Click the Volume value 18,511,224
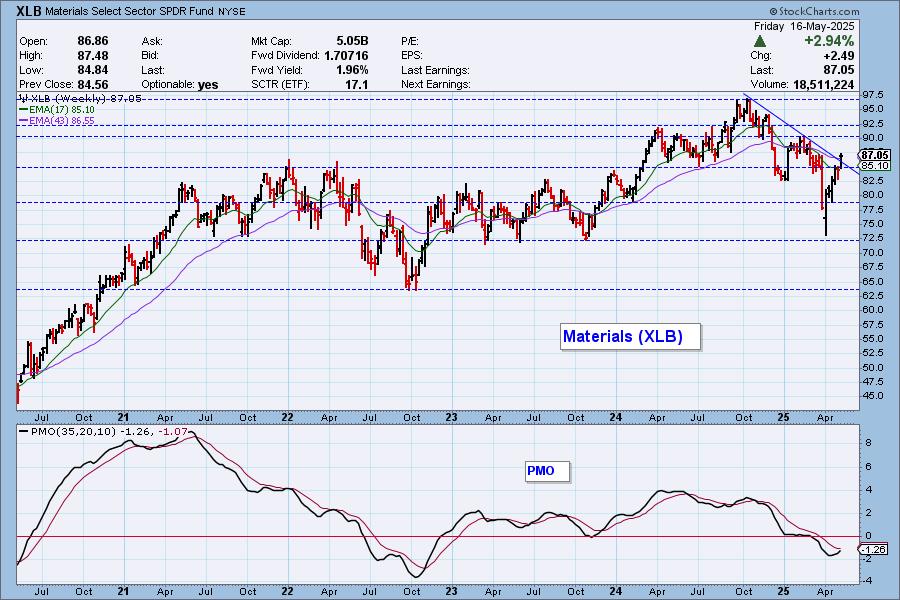The image size is (900, 600). 822,84
